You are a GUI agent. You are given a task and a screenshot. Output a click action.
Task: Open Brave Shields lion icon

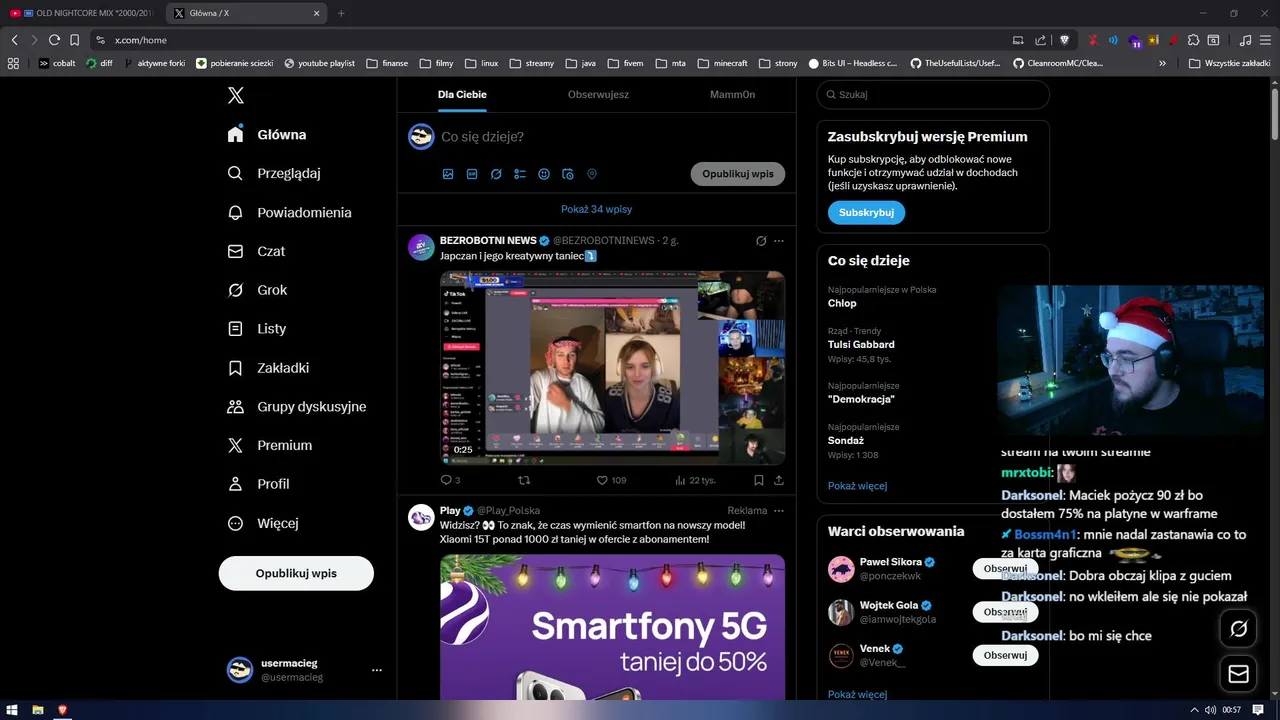coord(1064,40)
